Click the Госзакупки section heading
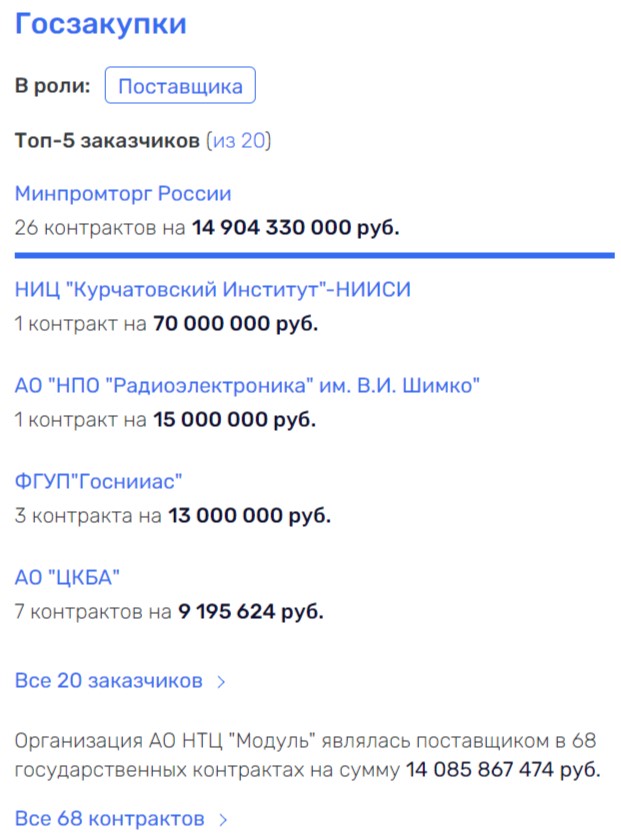 coord(99,24)
